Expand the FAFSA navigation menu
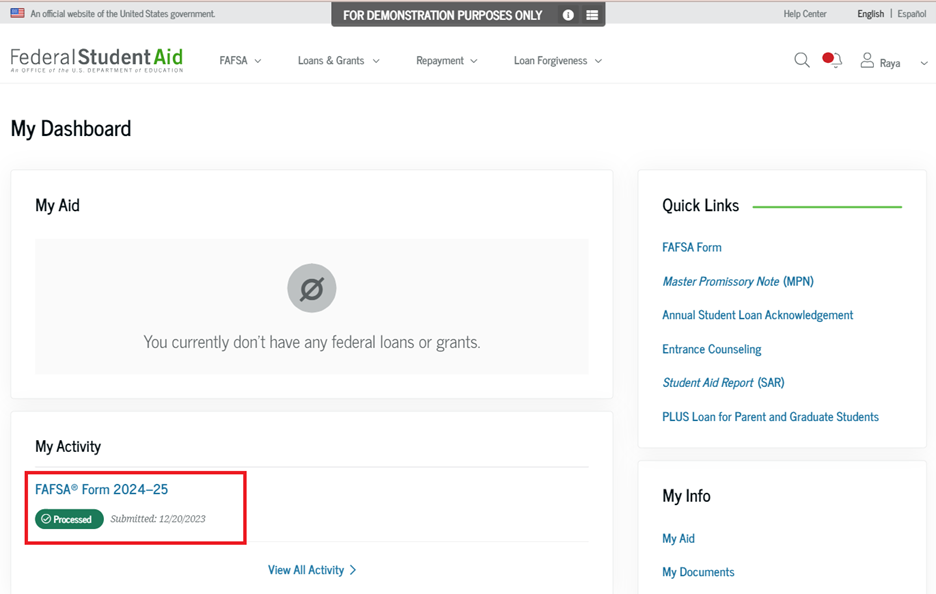Viewport: 936px width, 594px height. [x=240, y=61]
